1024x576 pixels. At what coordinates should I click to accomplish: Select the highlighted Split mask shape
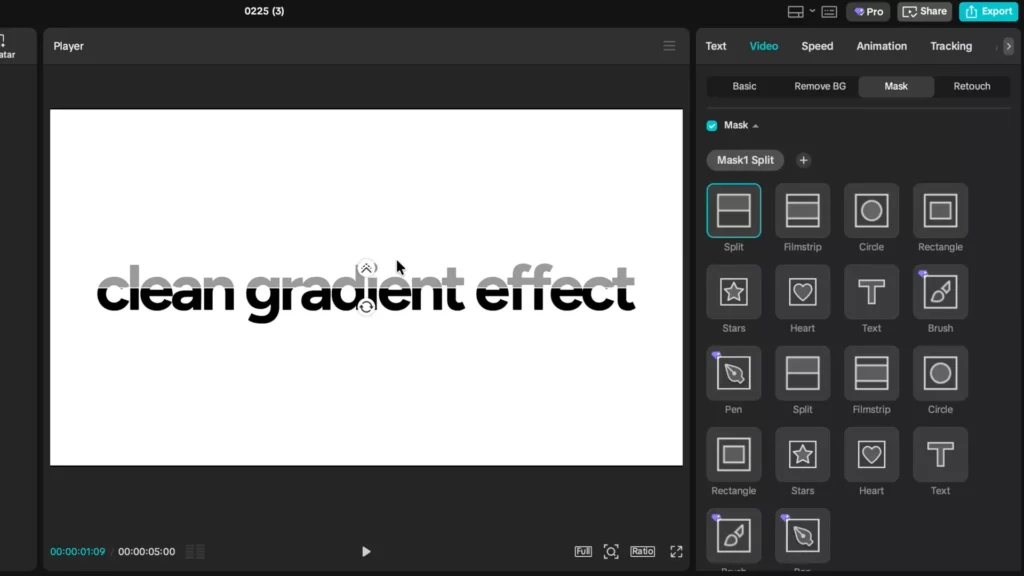[733, 210]
